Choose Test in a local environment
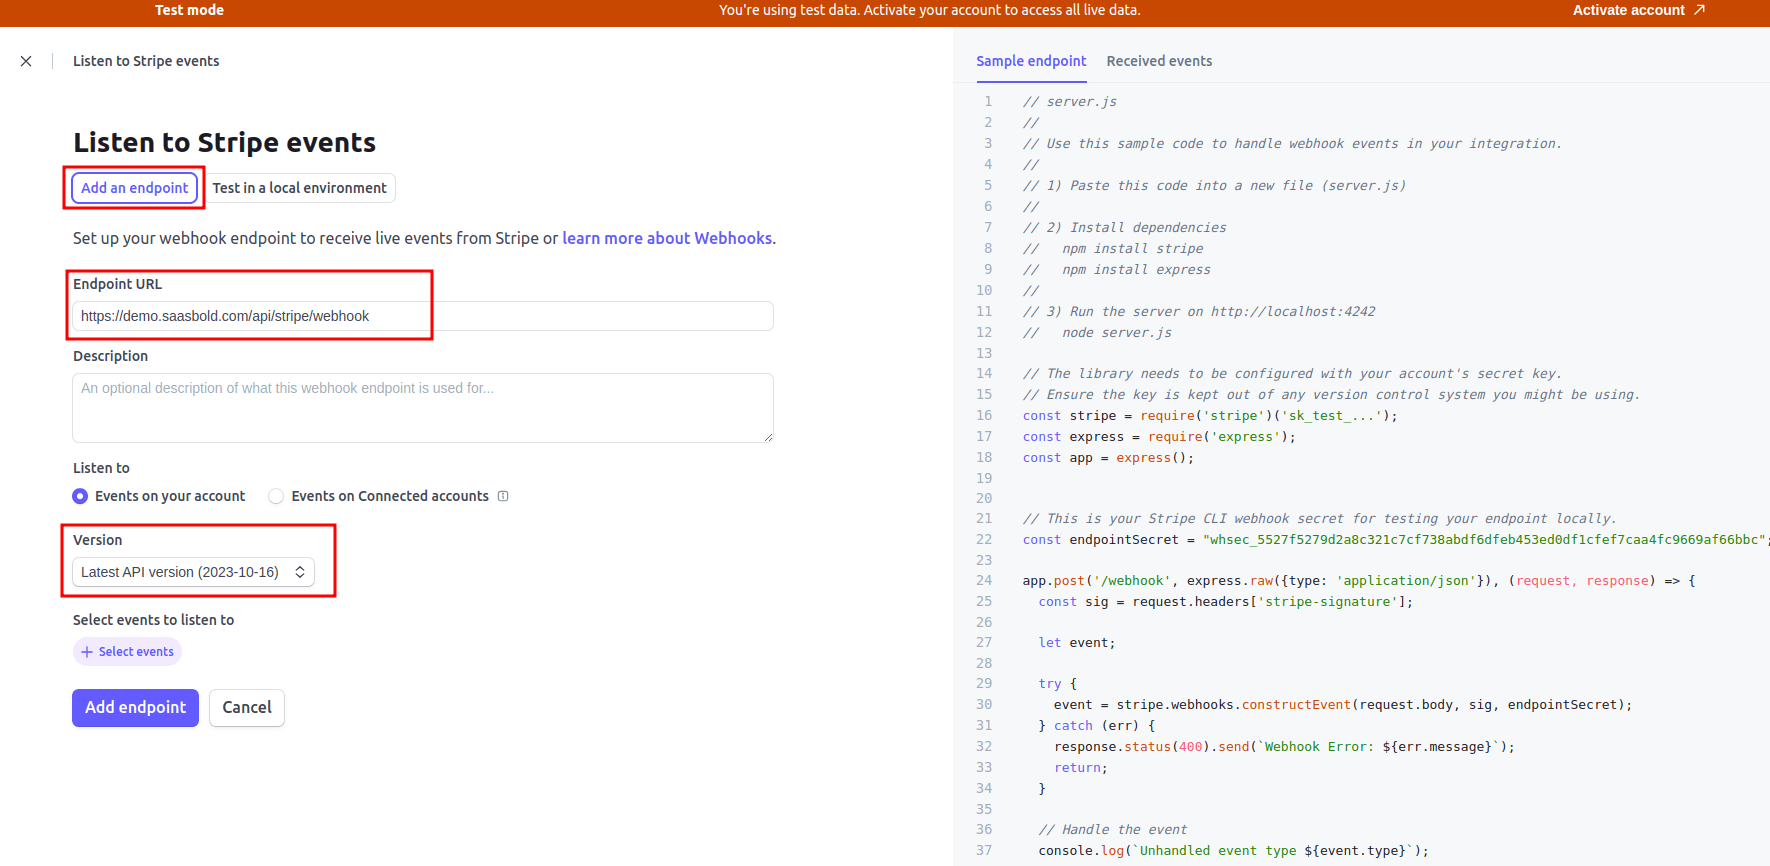Image resolution: width=1770 pixels, height=866 pixels. coord(299,188)
